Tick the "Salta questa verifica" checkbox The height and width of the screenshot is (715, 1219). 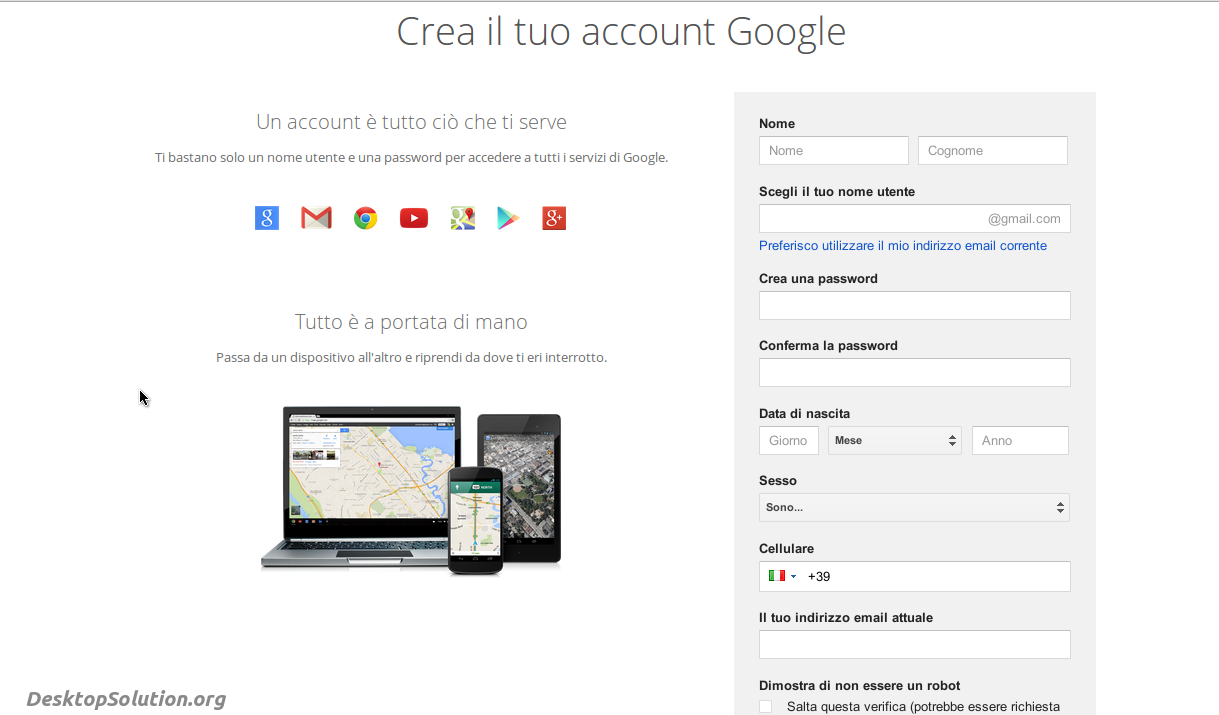766,707
